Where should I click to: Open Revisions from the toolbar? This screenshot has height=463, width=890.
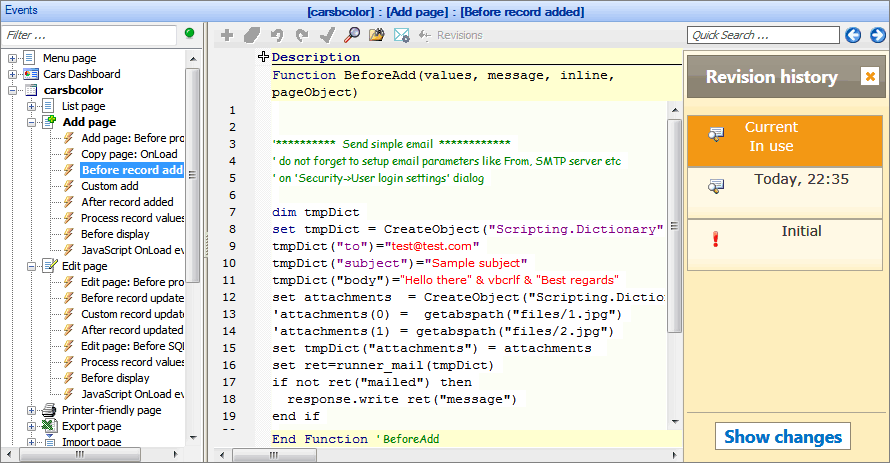click(451, 35)
